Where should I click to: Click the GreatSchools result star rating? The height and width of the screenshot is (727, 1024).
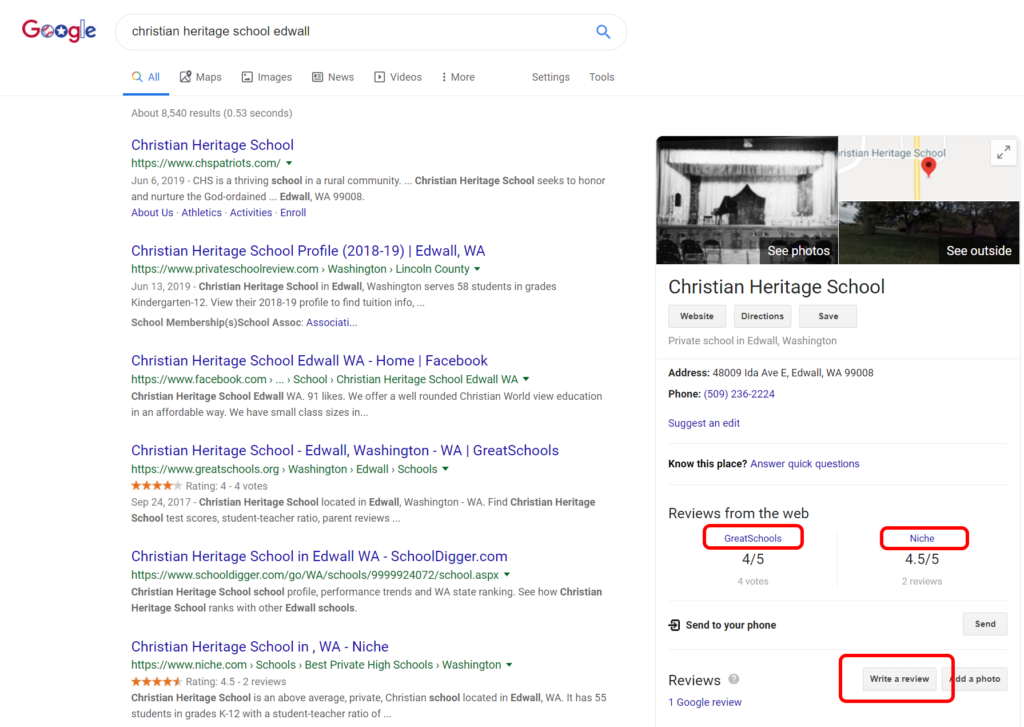[156, 485]
